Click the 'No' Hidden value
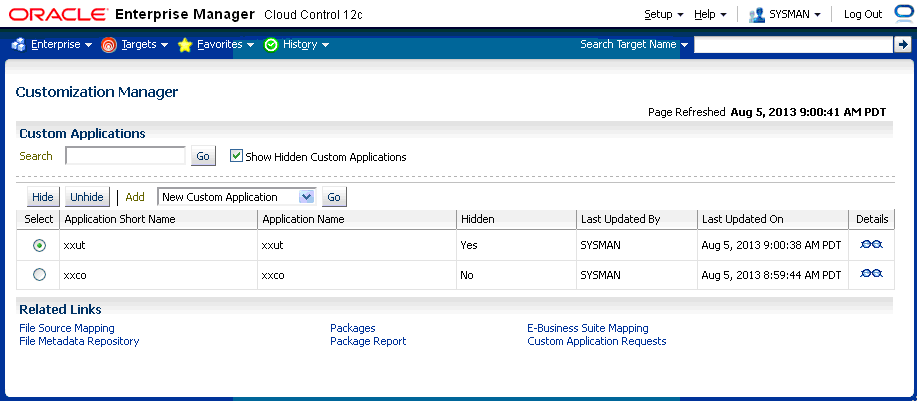 [467, 275]
